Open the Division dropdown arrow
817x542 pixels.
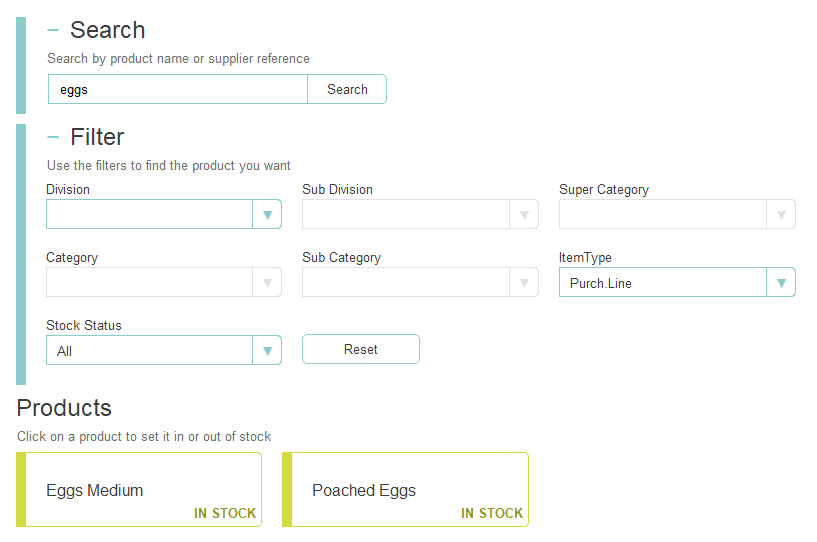[267, 215]
